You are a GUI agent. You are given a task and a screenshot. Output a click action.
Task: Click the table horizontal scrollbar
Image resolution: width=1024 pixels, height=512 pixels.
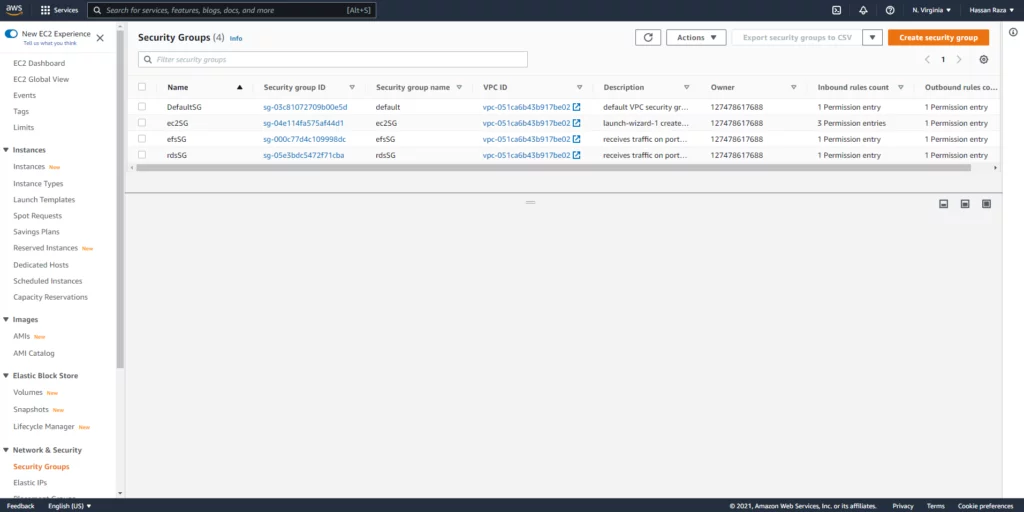(x=553, y=168)
